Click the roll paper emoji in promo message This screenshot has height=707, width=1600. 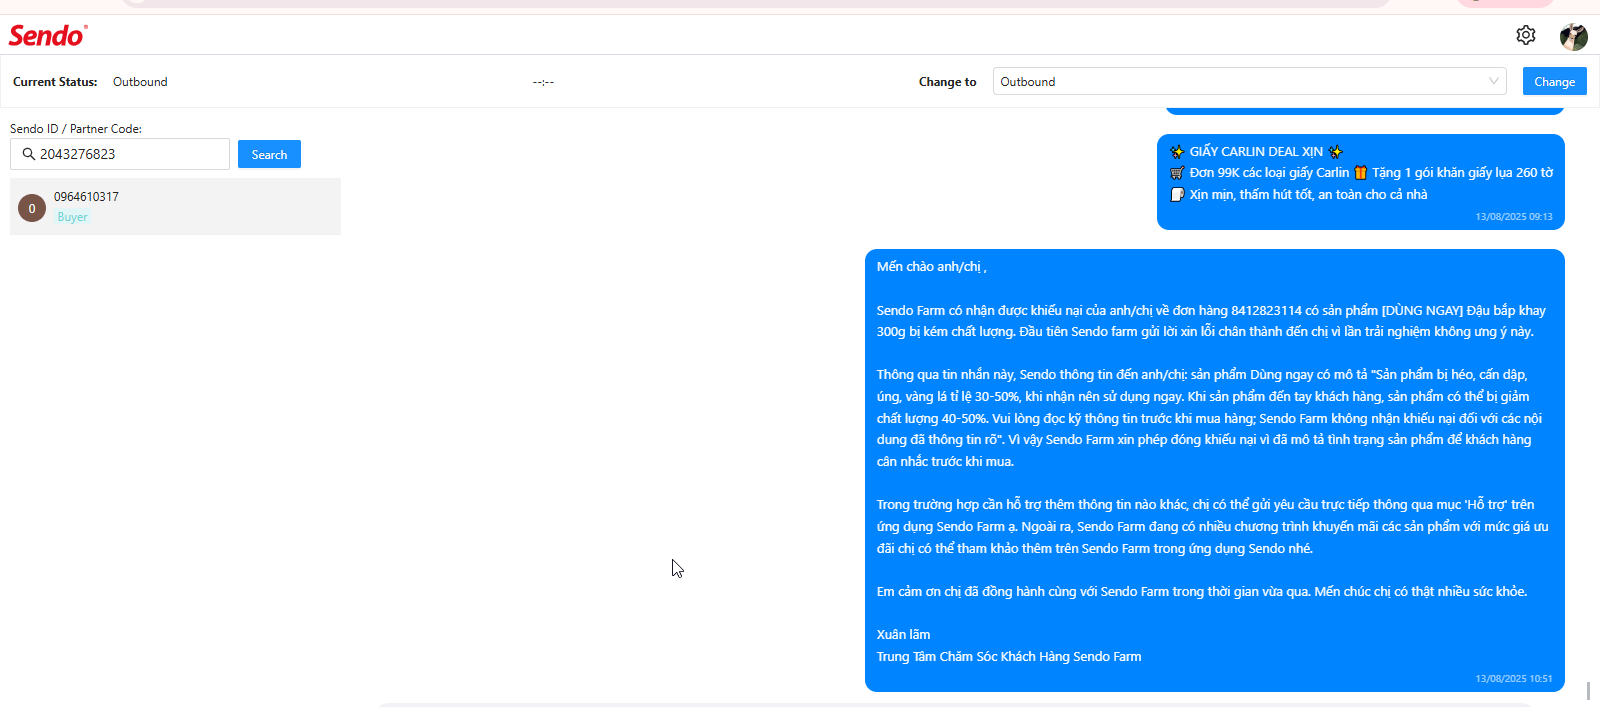pyautogui.click(x=1177, y=195)
